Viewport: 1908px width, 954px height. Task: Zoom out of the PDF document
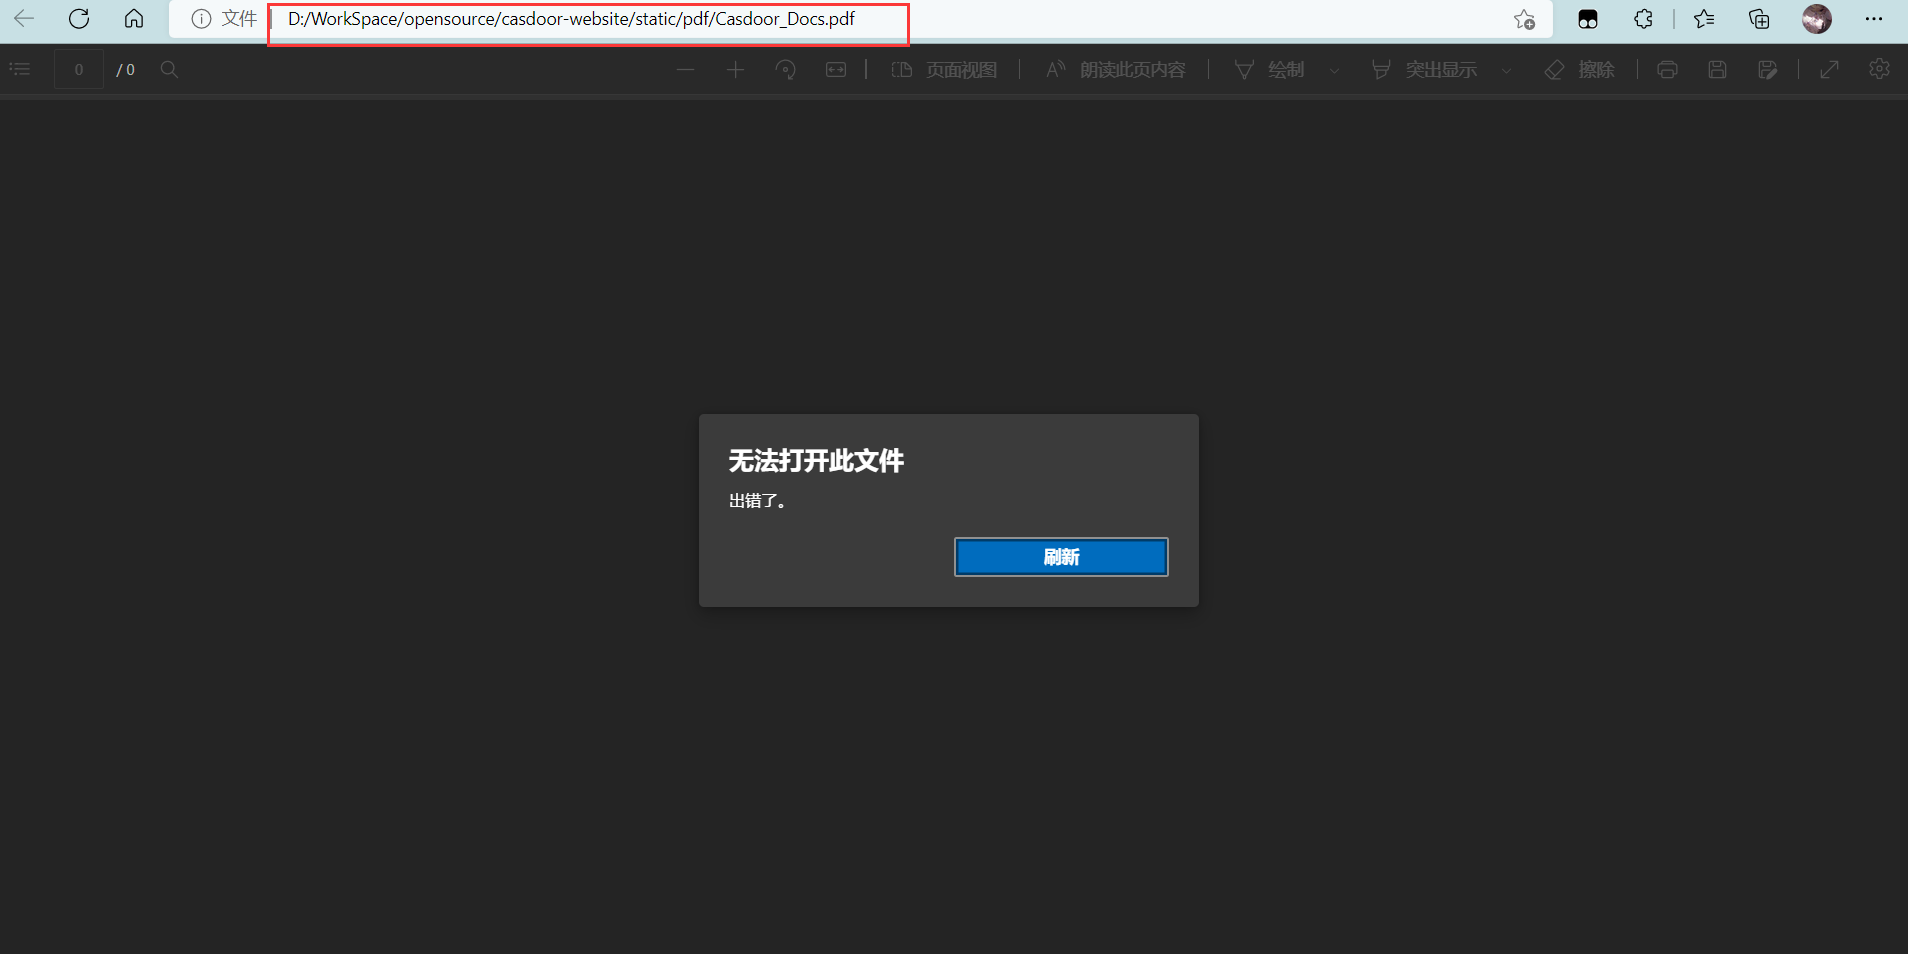pos(685,69)
